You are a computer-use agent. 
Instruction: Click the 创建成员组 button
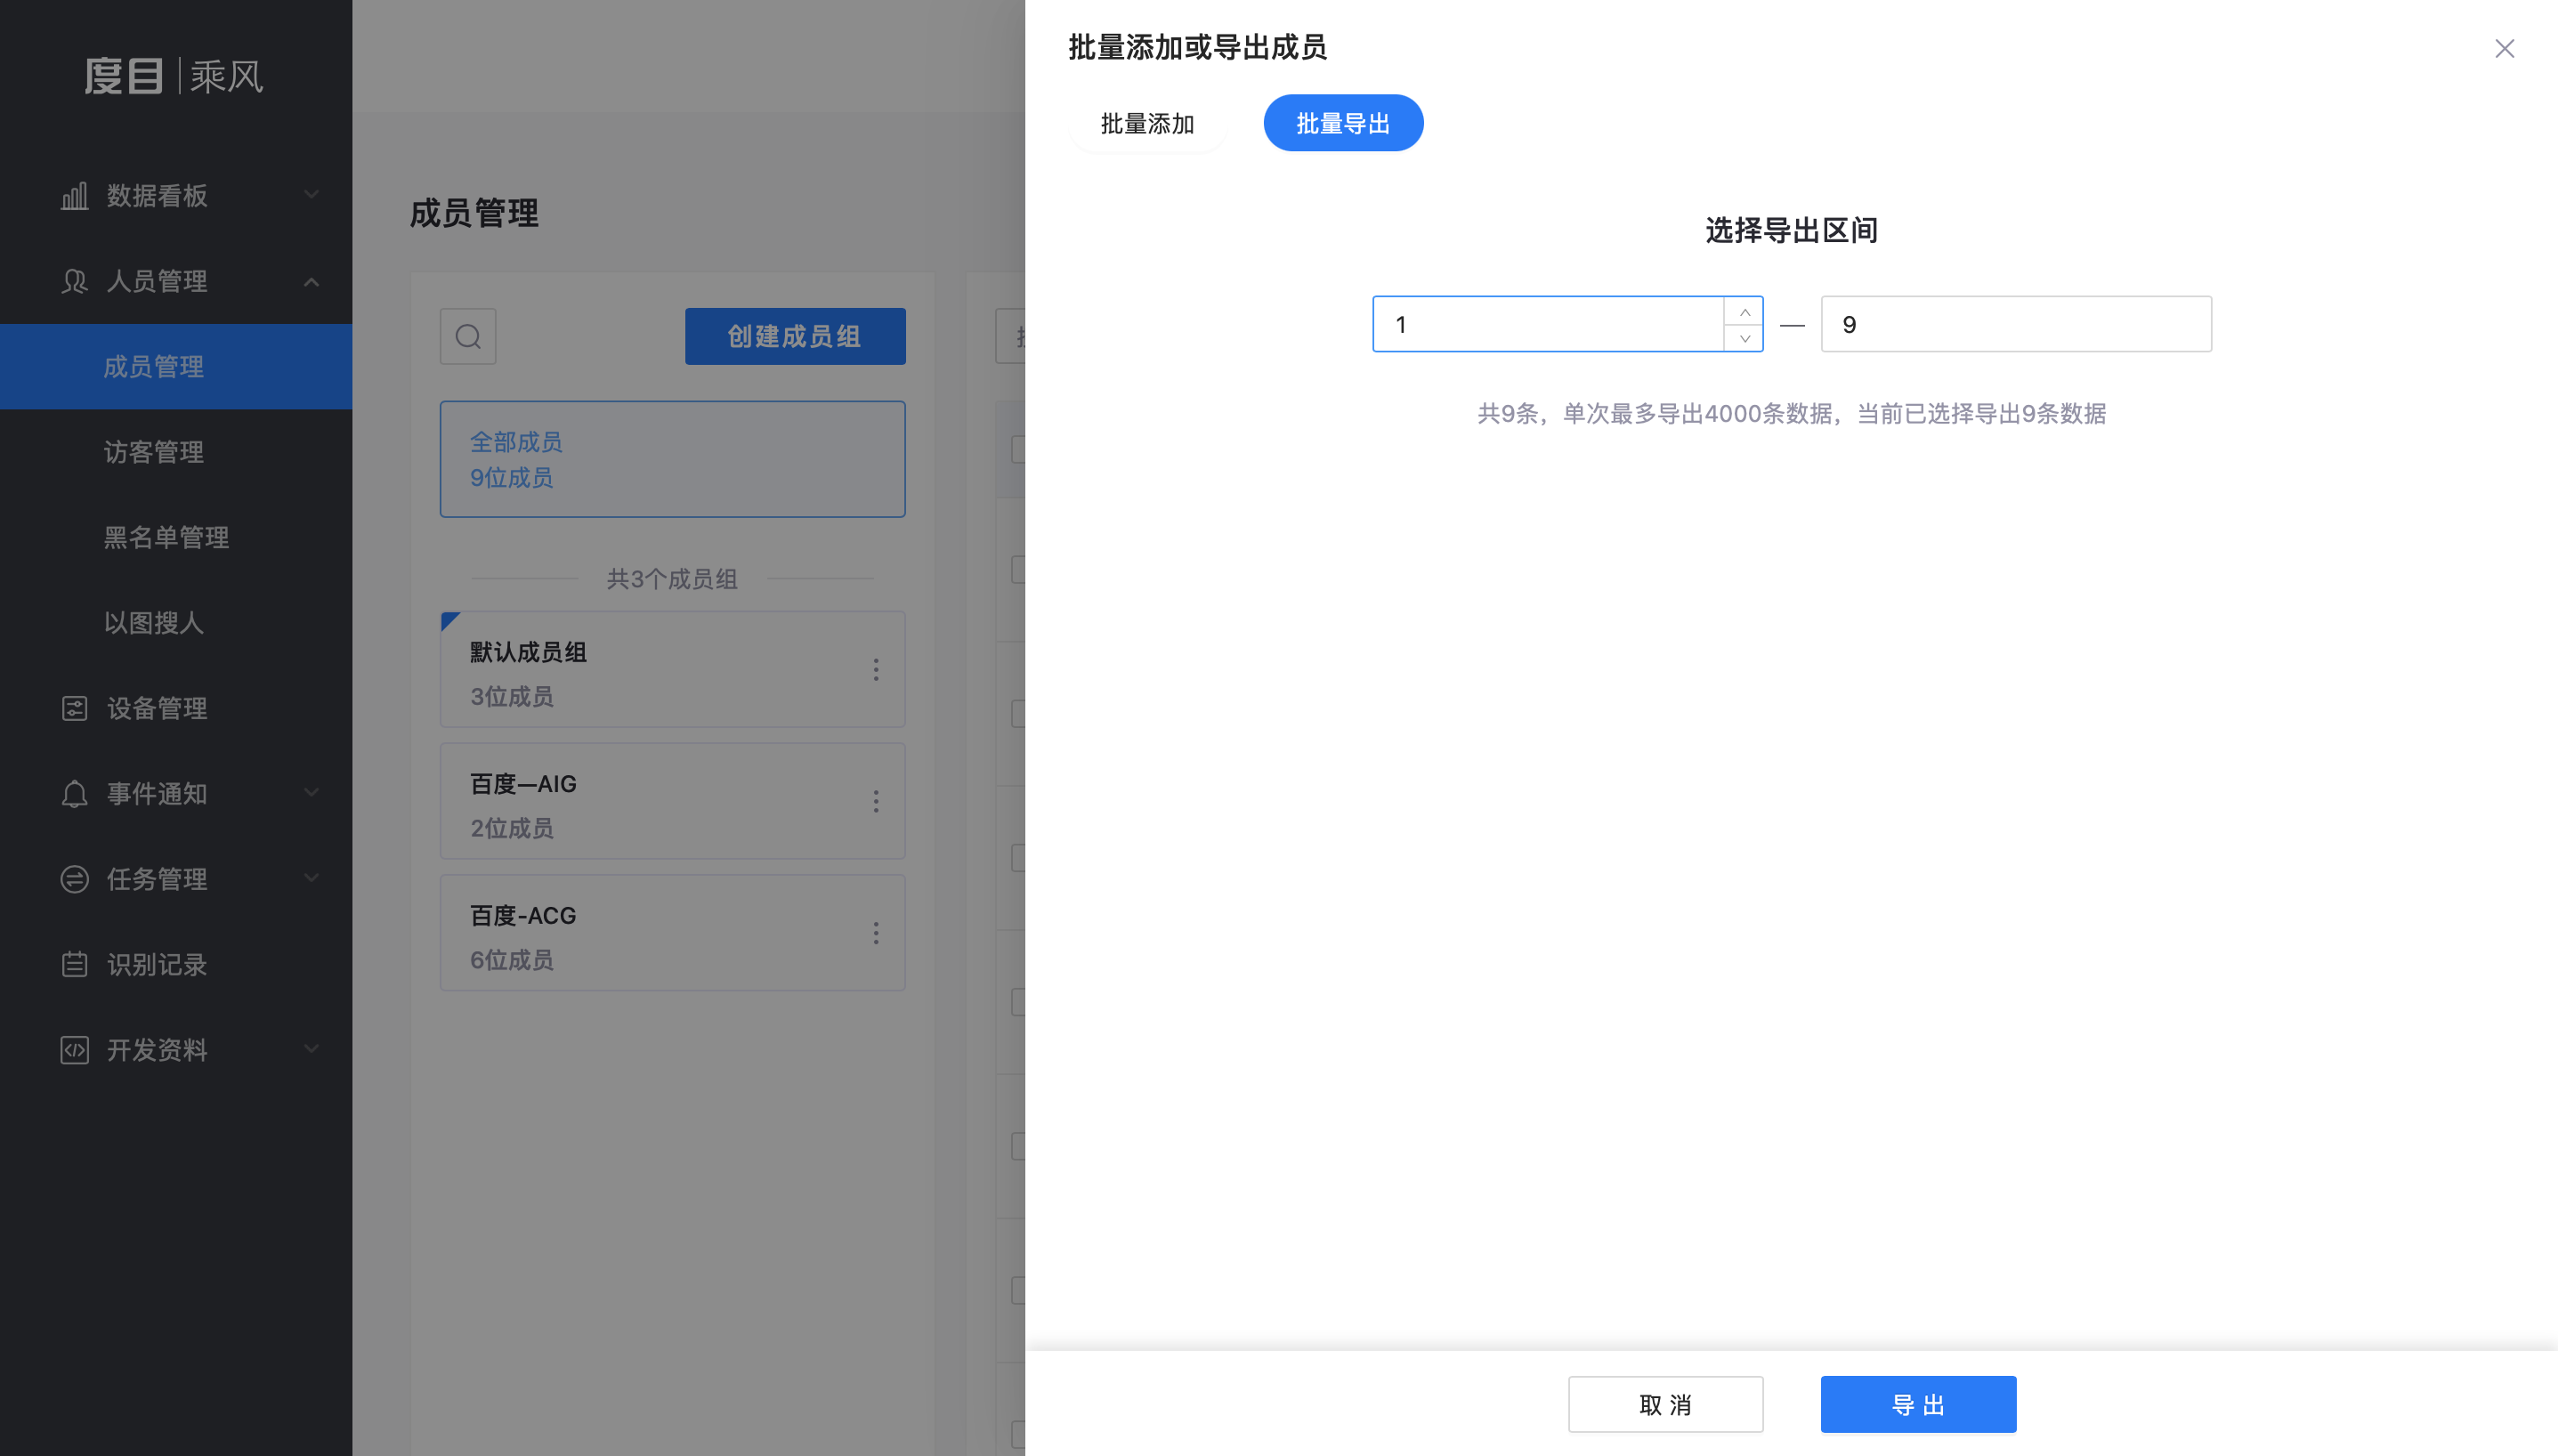coord(795,336)
